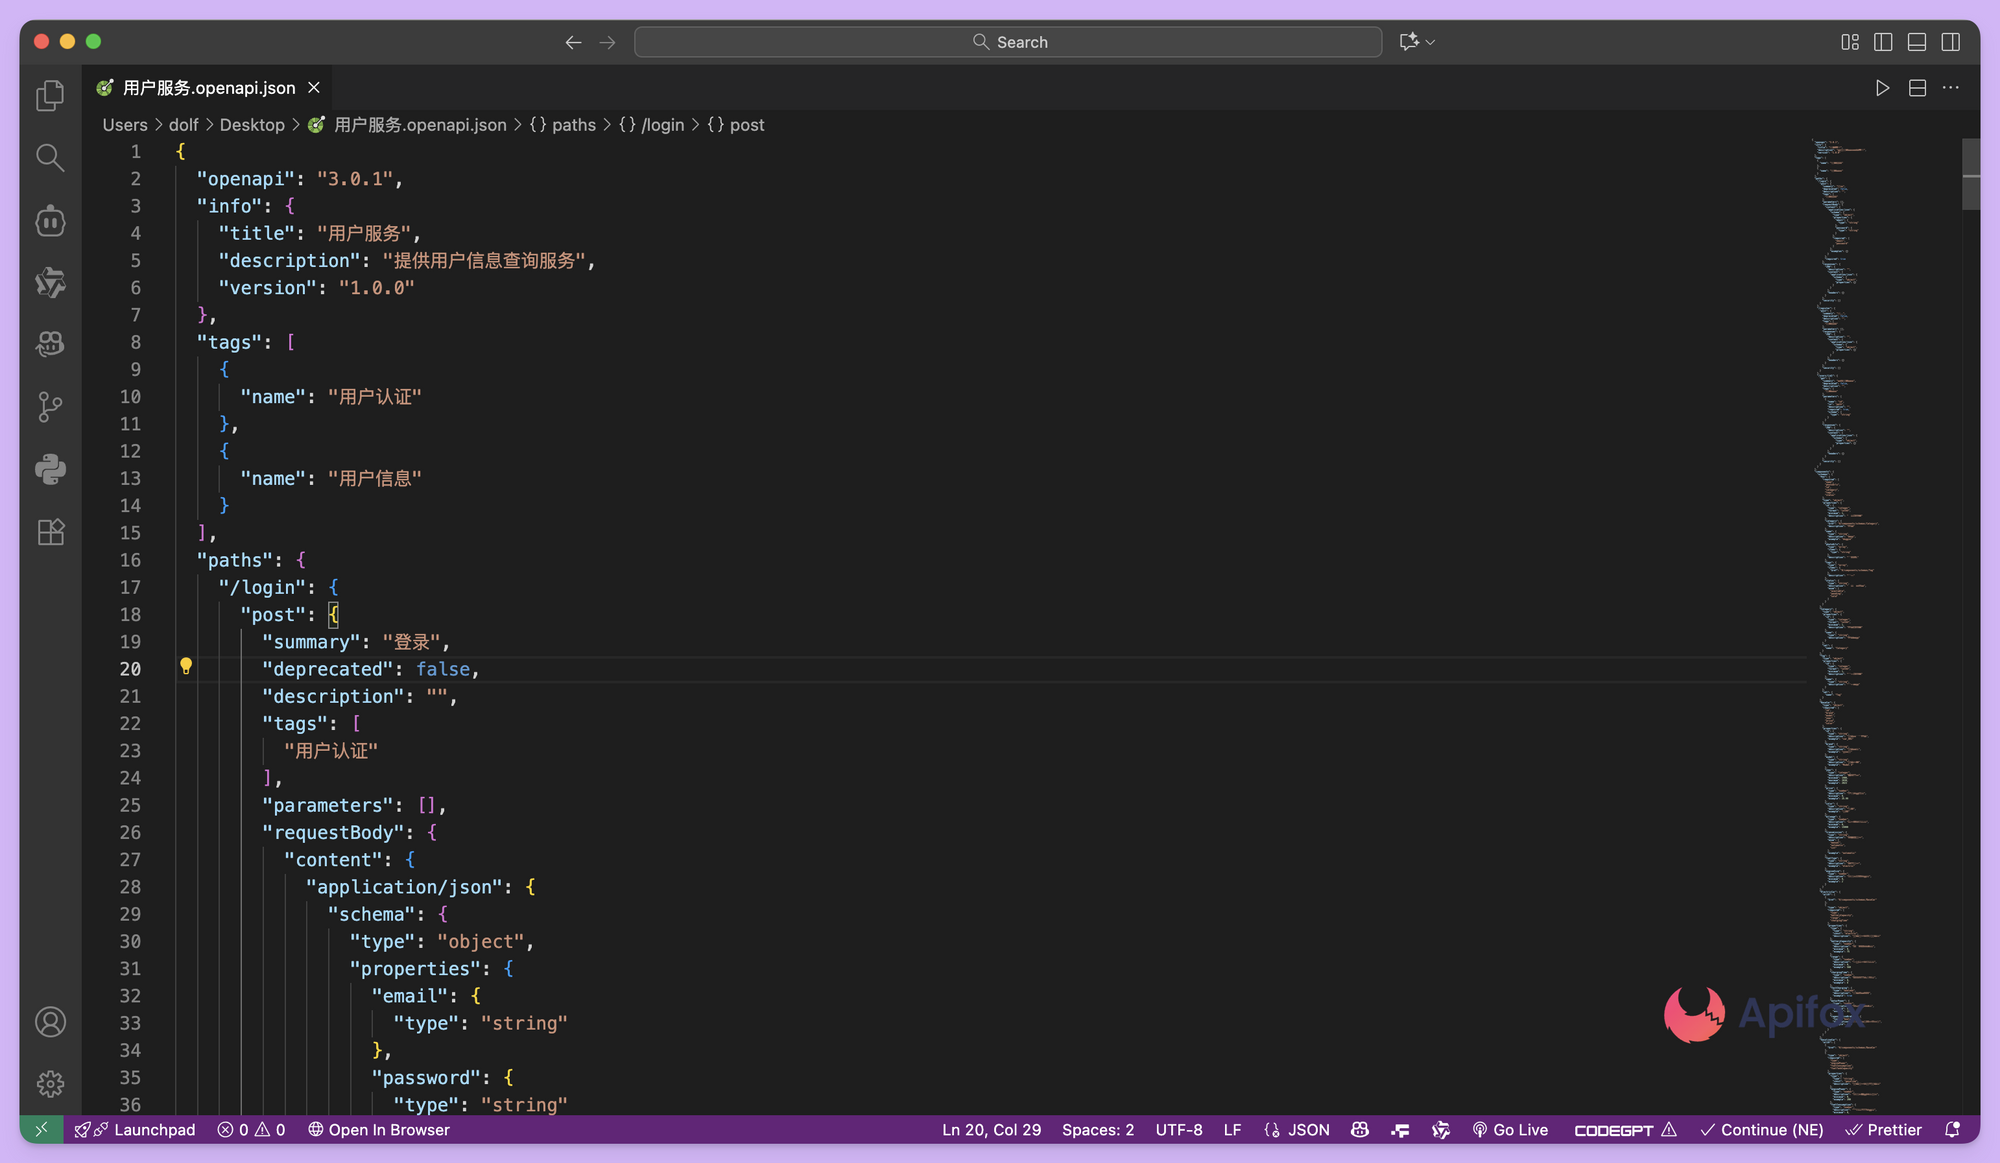2000x1163 pixels.
Task: Open the Manage settings gear
Action: (x=50, y=1084)
